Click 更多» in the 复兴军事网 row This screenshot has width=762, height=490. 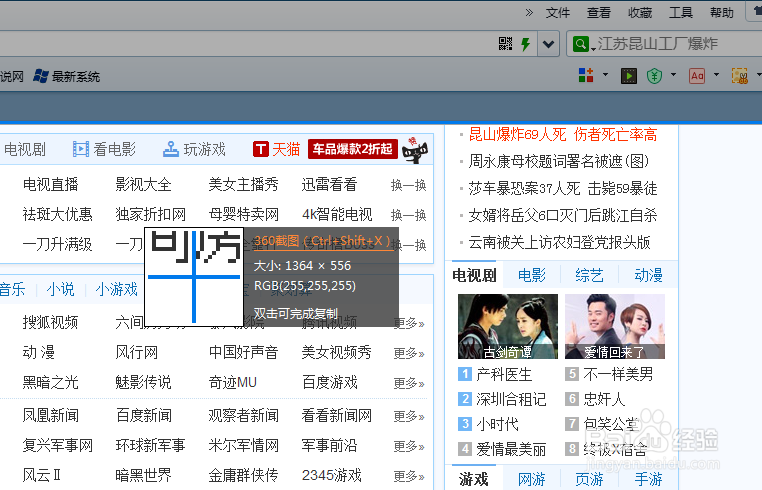click(409, 446)
